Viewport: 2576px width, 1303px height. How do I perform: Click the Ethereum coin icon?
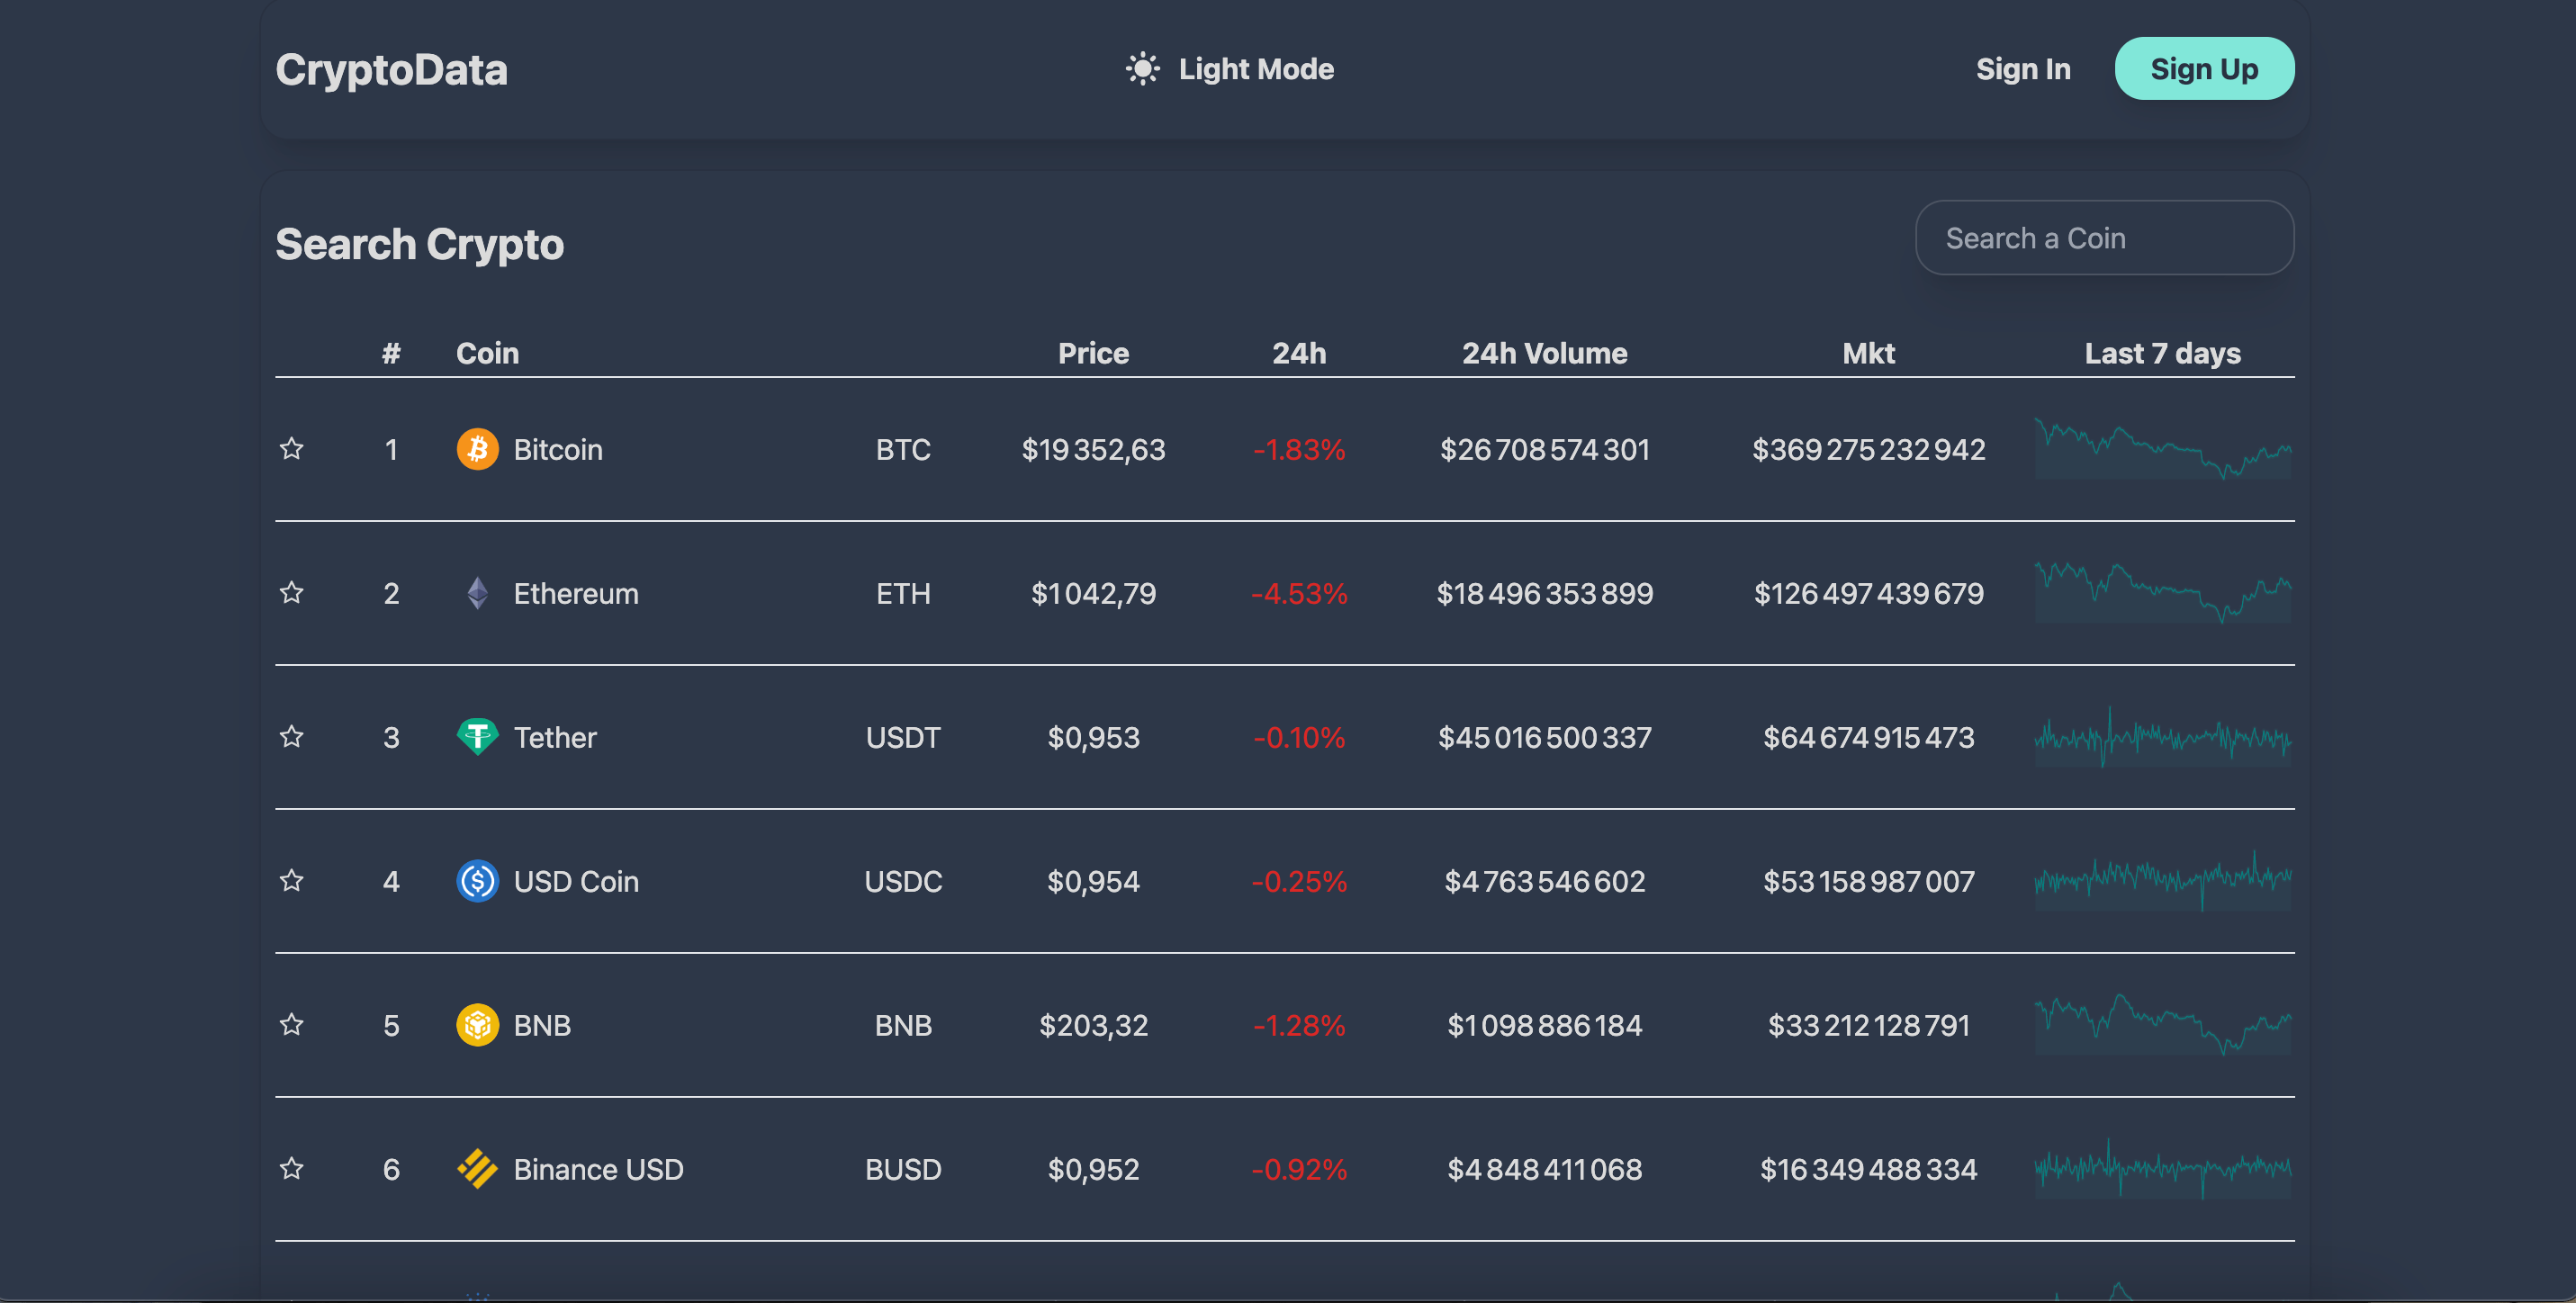[478, 593]
